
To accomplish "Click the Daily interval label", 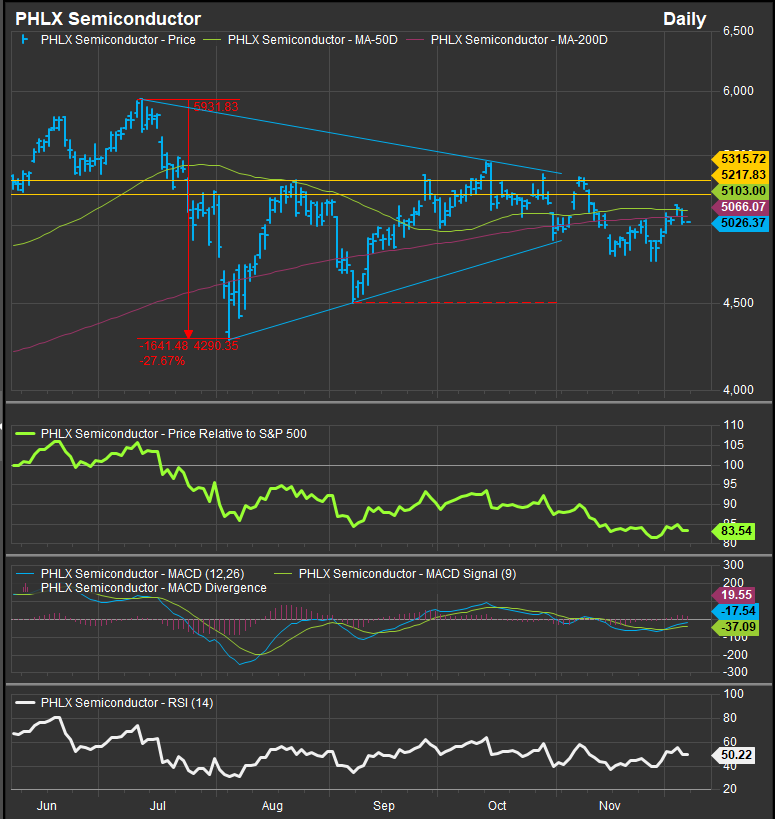I will point(684,19).
